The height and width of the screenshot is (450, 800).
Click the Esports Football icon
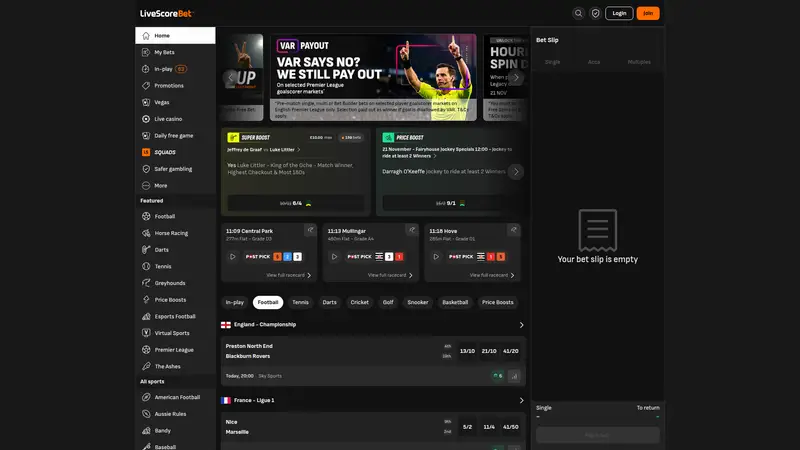(146, 316)
